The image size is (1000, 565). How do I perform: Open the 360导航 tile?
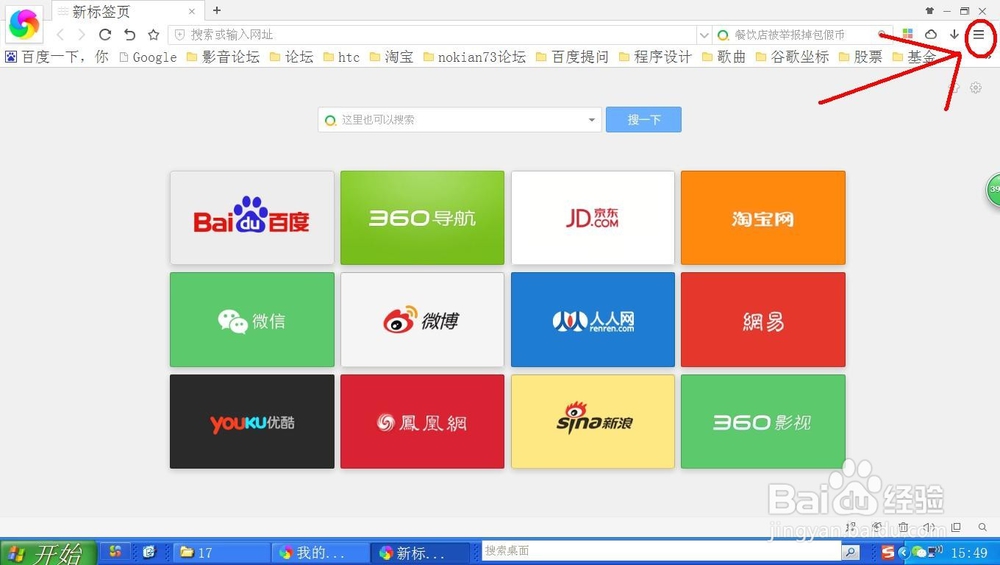click(x=422, y=217)
